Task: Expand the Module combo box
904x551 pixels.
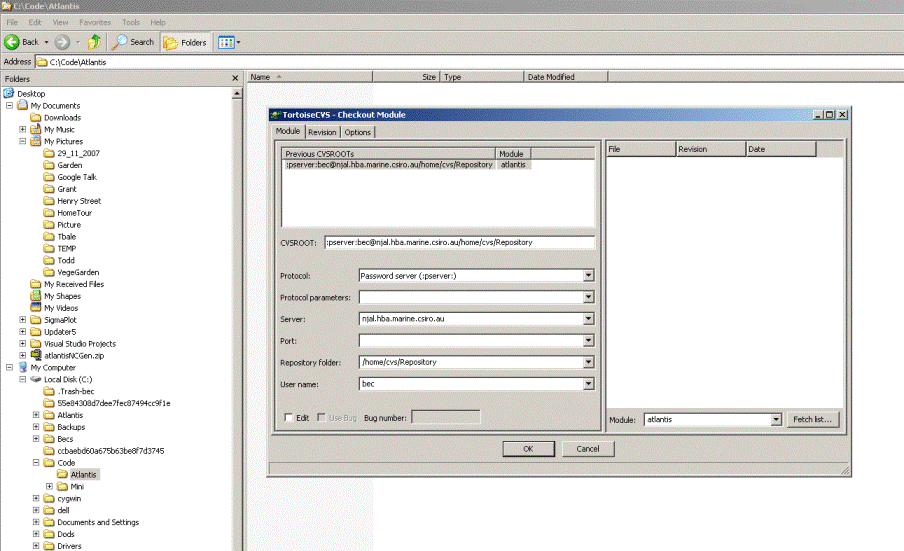Action: coord(777,419)
